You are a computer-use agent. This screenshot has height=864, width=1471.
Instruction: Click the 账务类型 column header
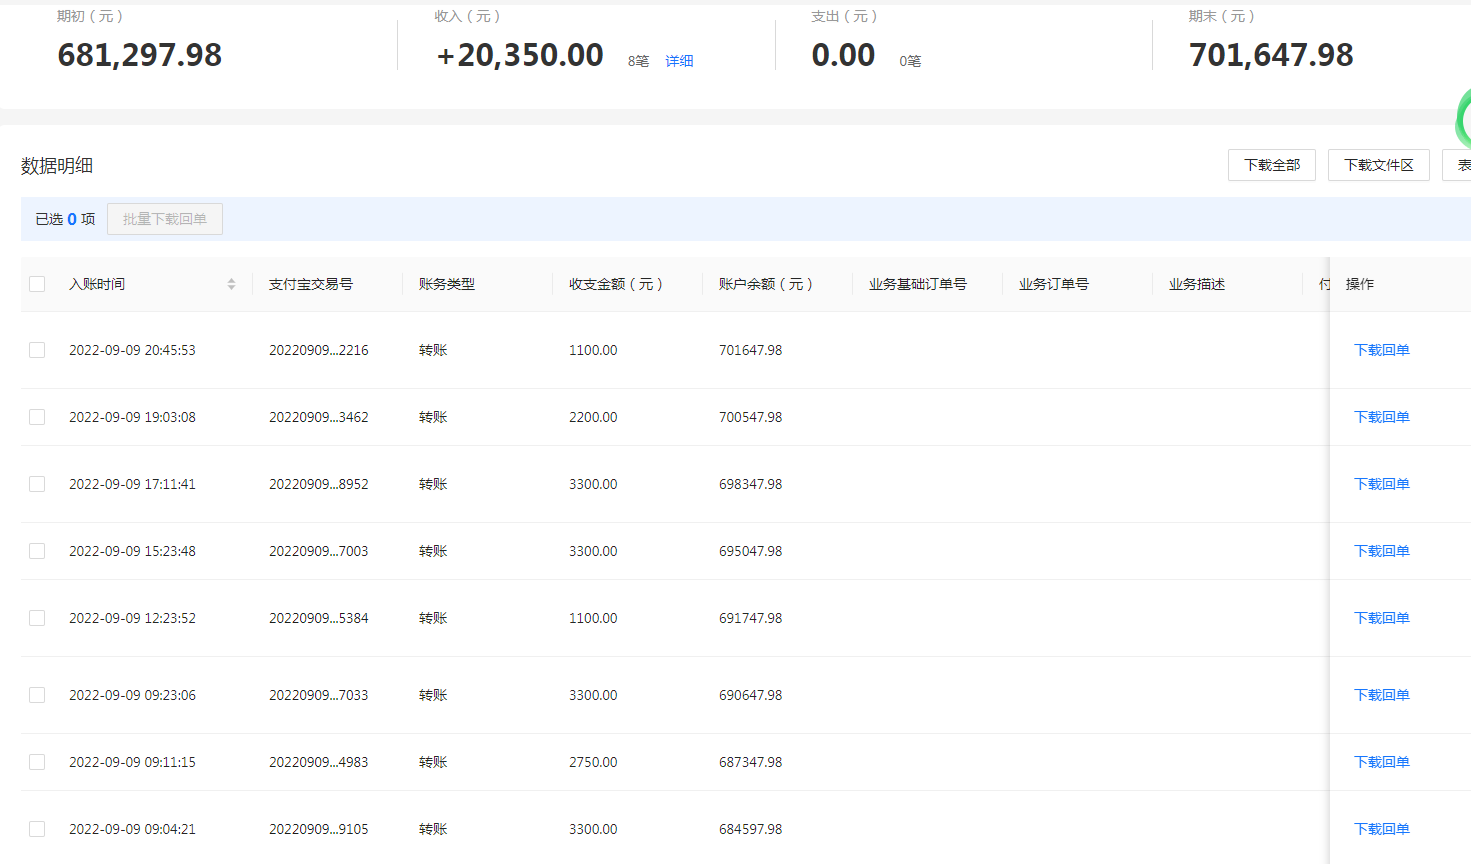447,284
